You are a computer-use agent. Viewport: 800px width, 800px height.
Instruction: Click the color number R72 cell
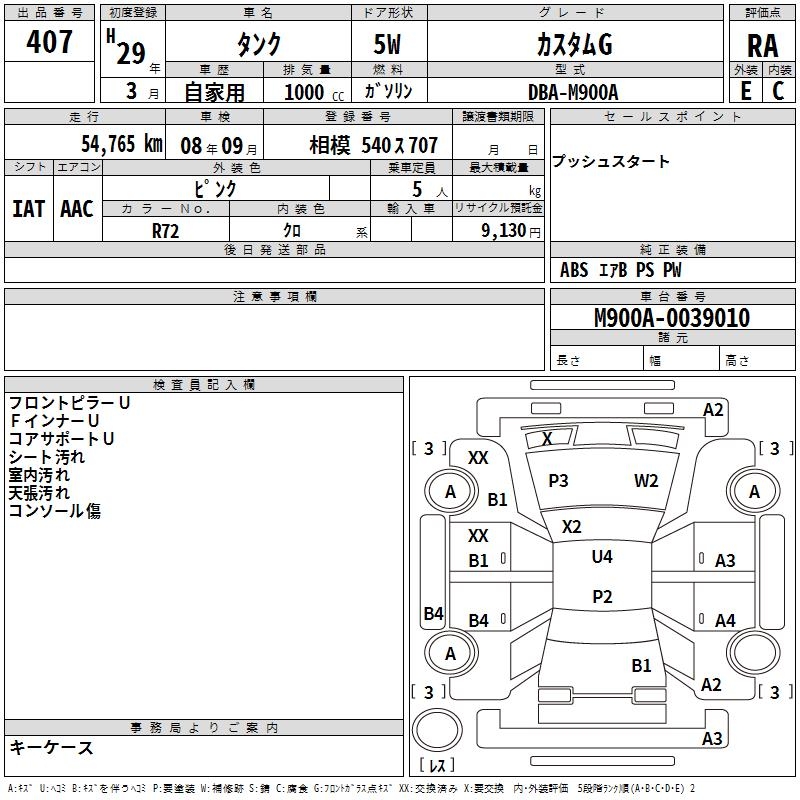point(166,230)
